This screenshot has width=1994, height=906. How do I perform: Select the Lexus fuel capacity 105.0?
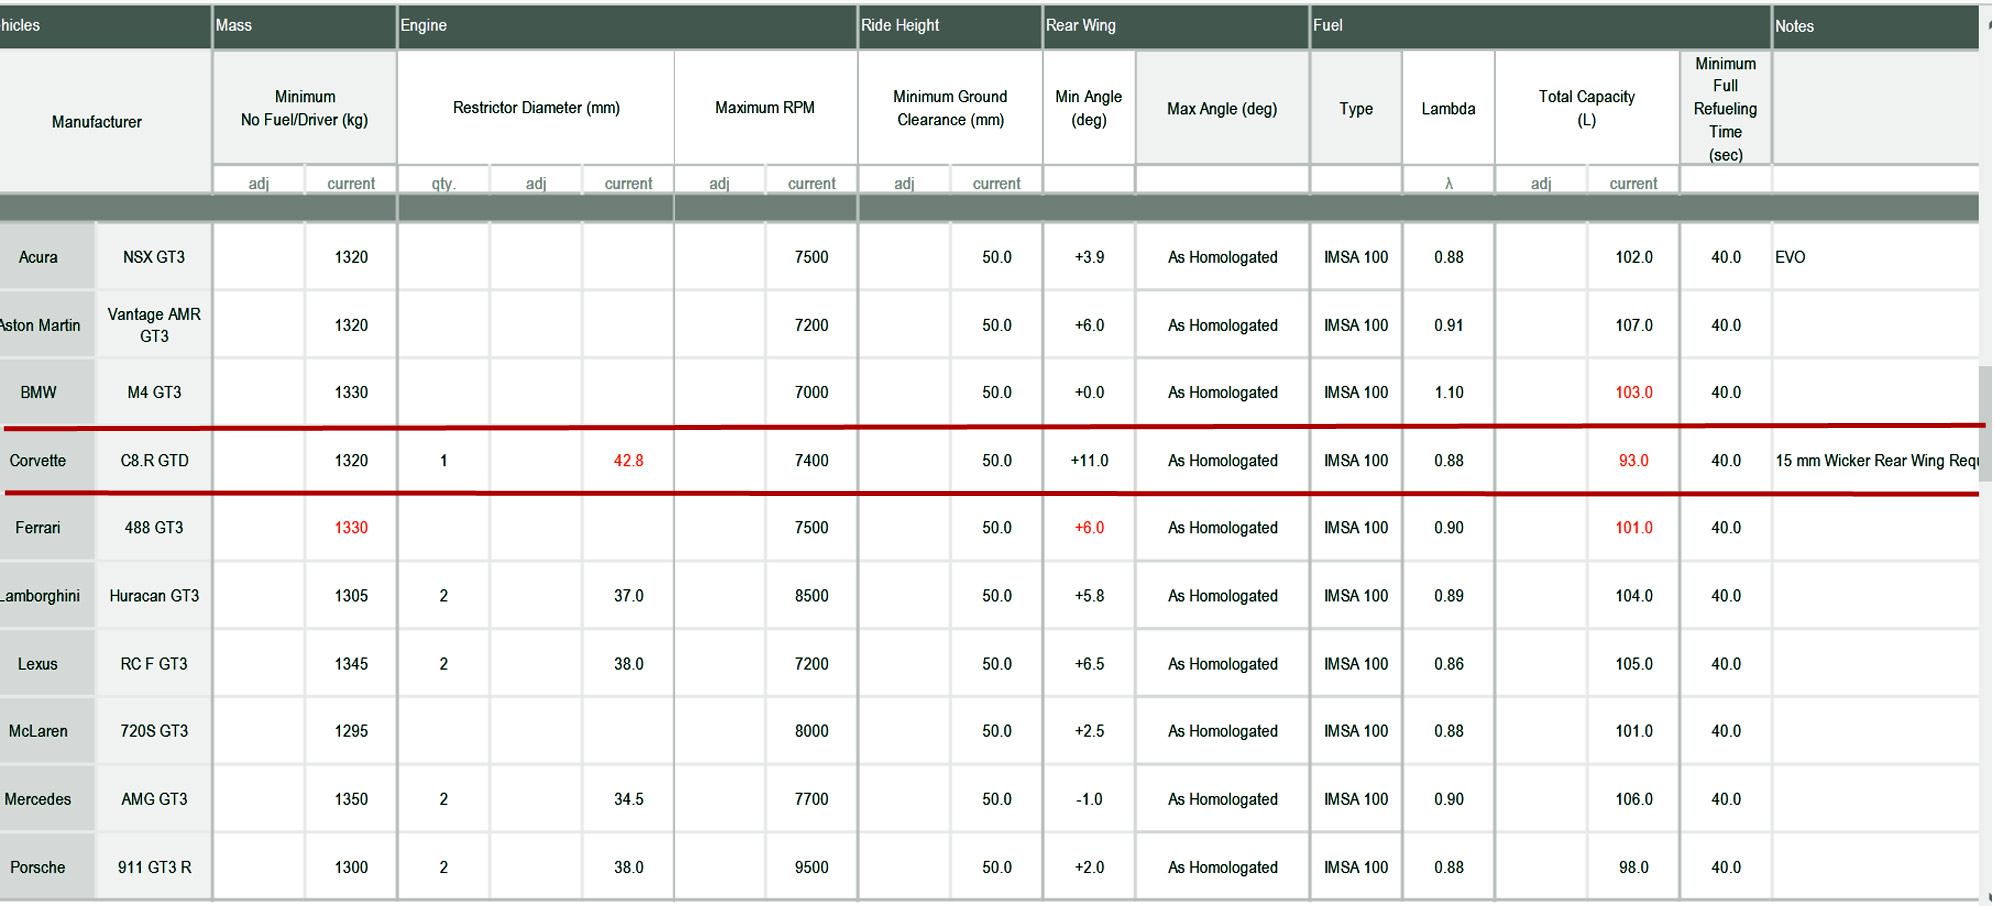[1633, 664]
